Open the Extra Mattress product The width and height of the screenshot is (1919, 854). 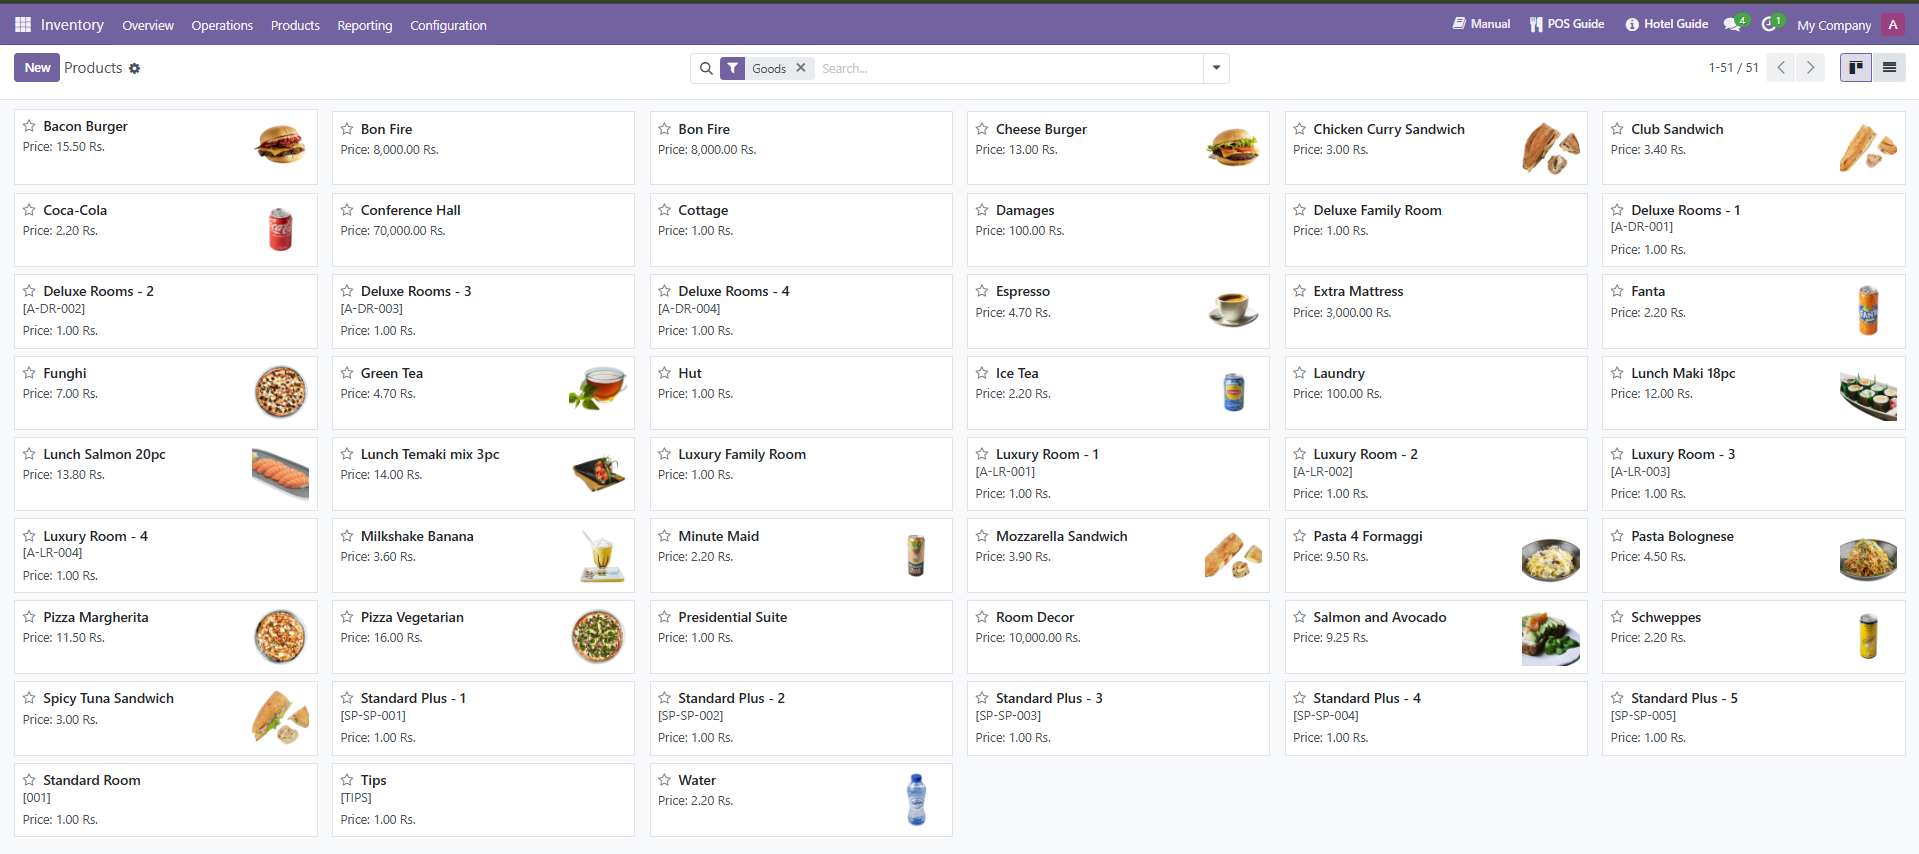click(x=1436, y=311)
